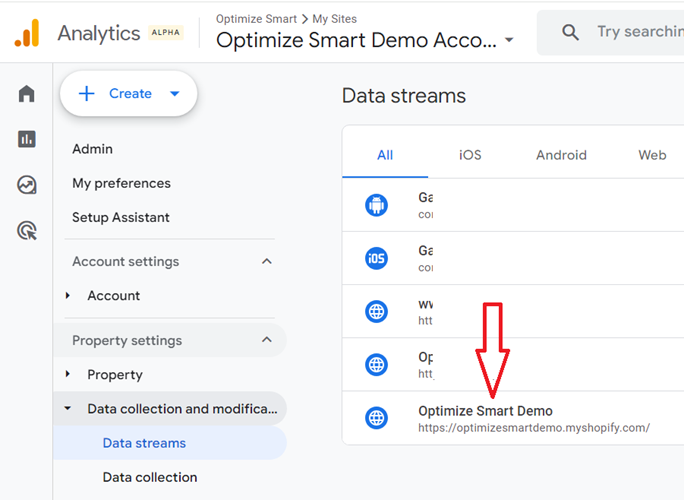Click the Optimize Smart breadcrumb link
Image resolution: width=684 pixels, height=500 pixels.
256,19
